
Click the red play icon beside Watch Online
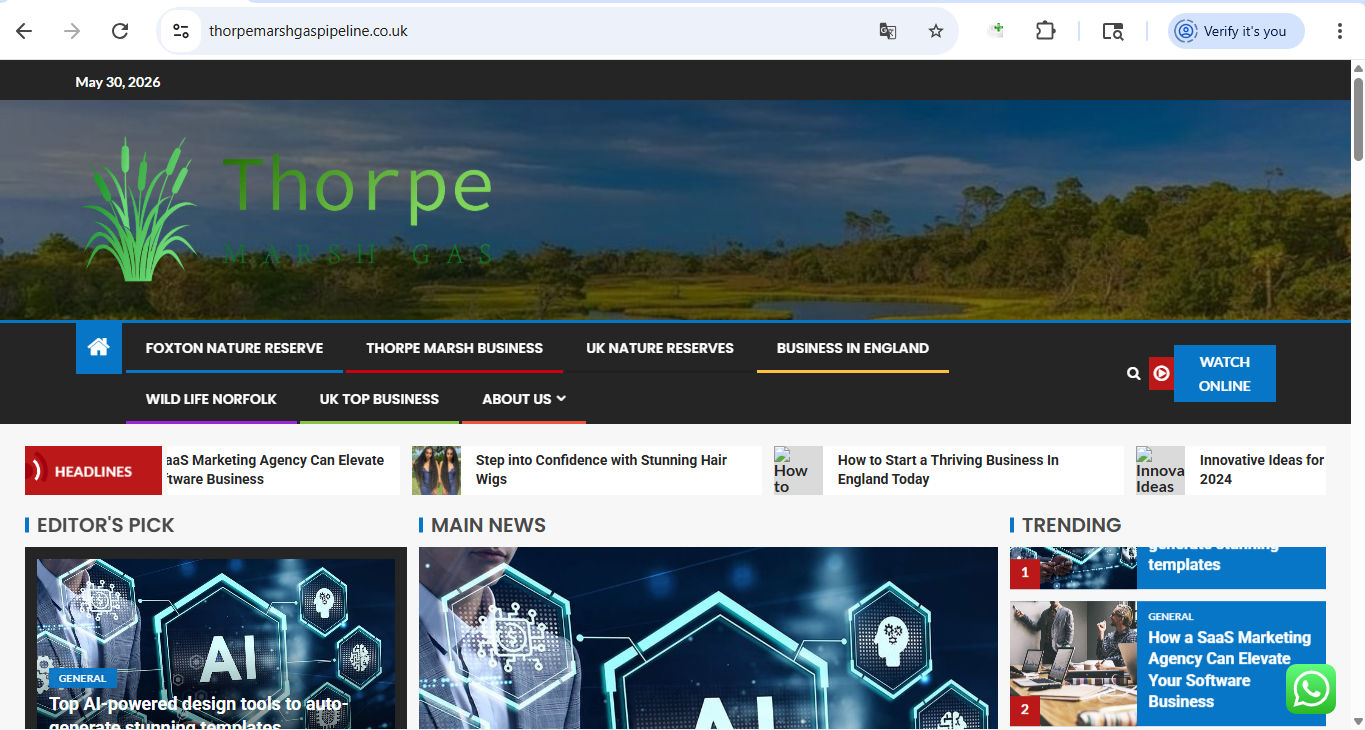[x=1161, y=373]
